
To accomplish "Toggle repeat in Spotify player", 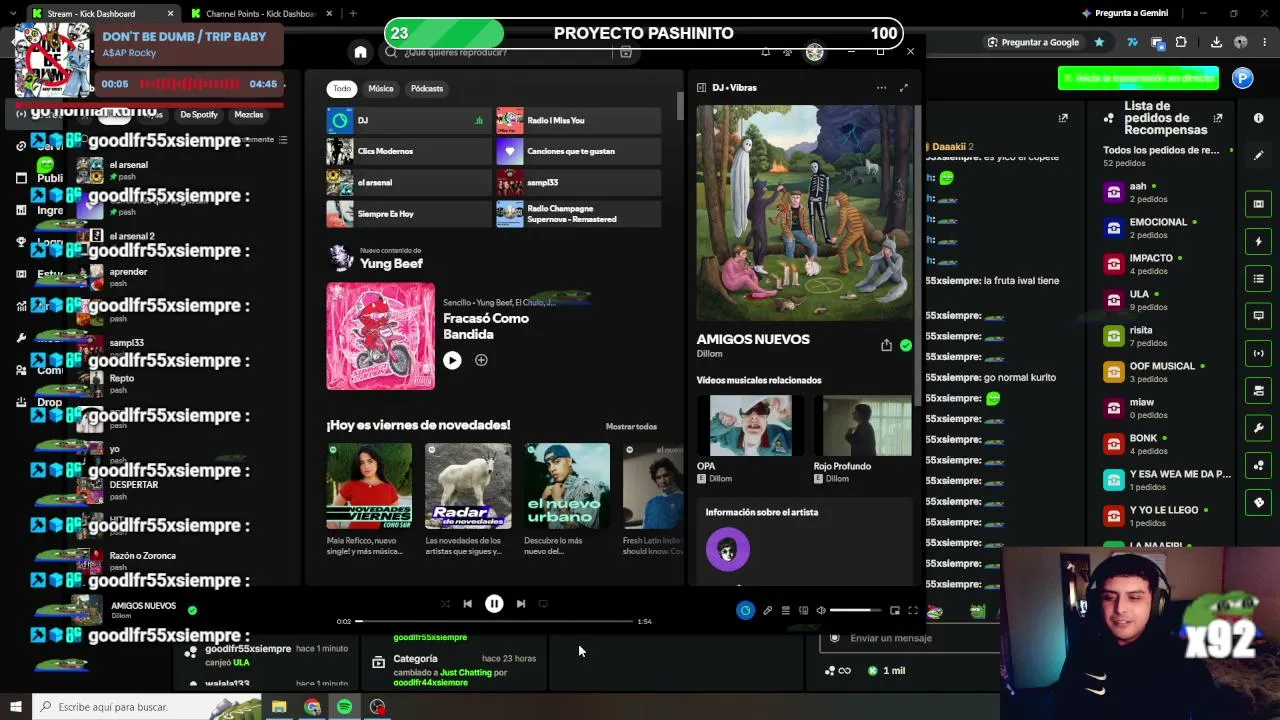I will coord(543,604).
